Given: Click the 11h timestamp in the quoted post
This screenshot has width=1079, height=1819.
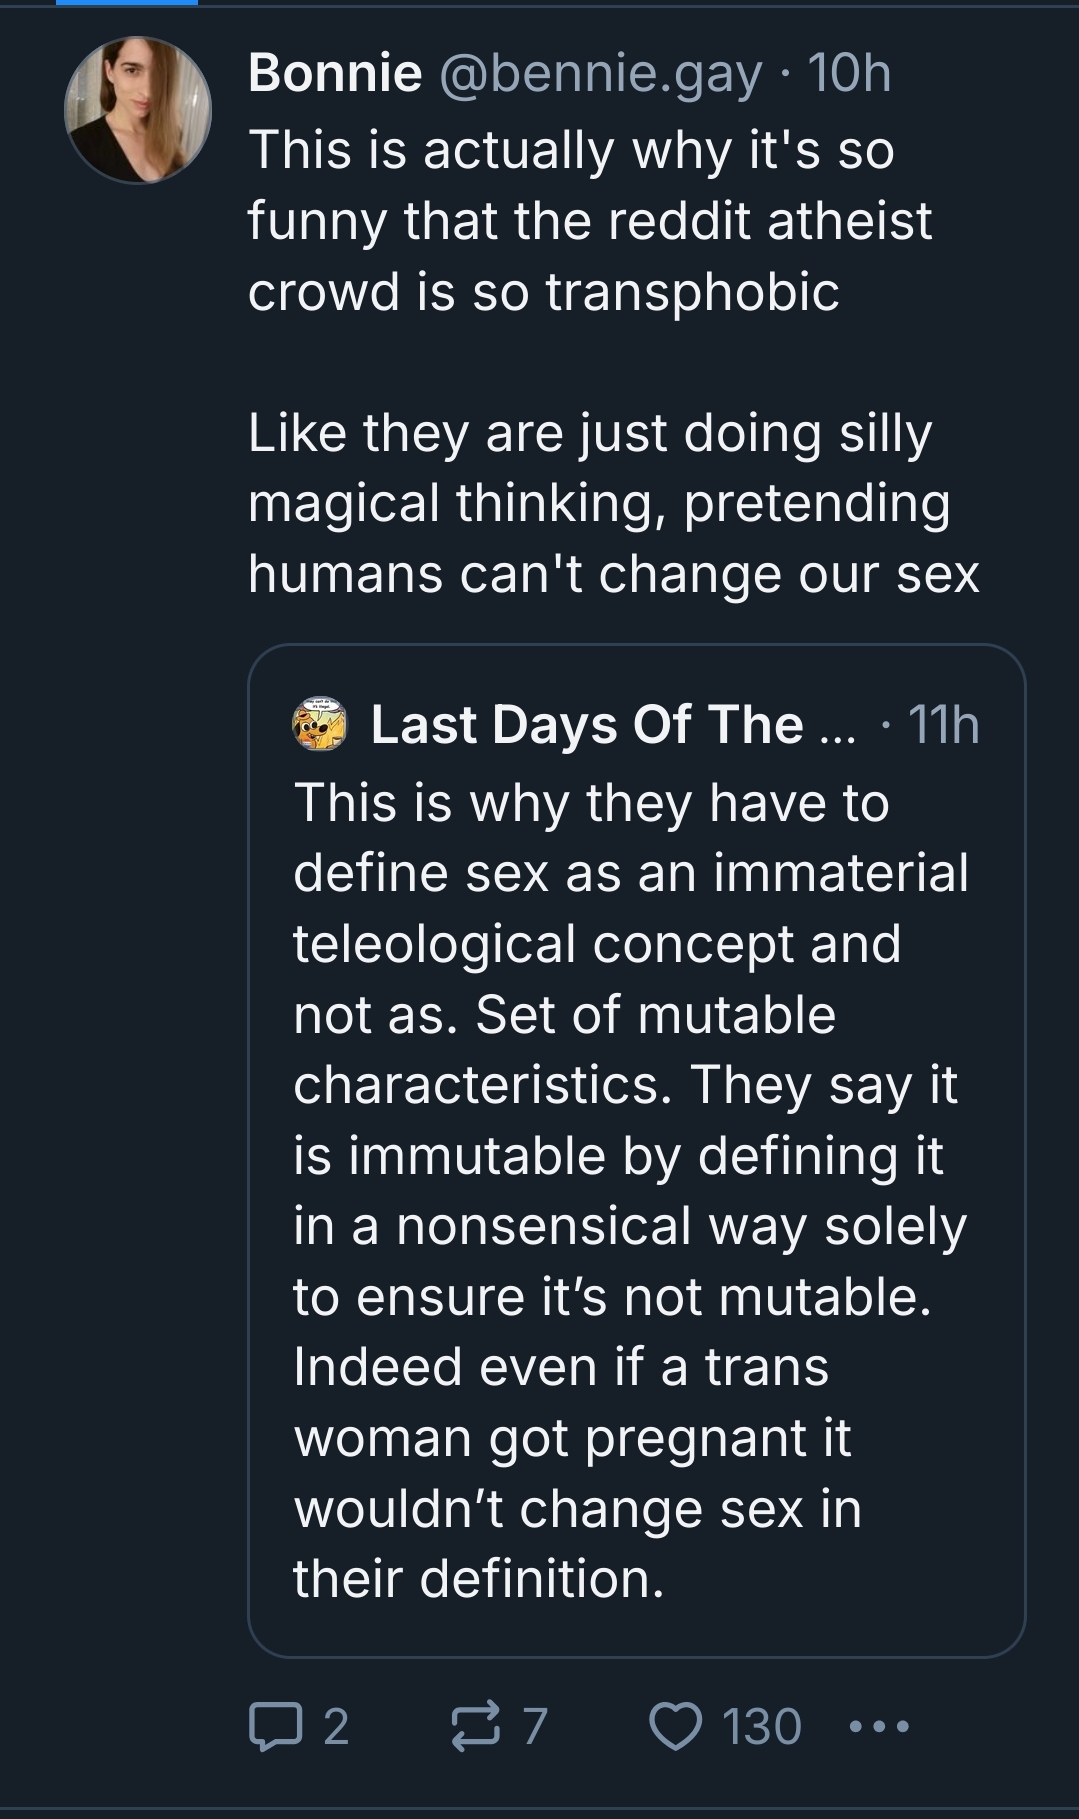Looking at the screenshot, I should [943, 724].
